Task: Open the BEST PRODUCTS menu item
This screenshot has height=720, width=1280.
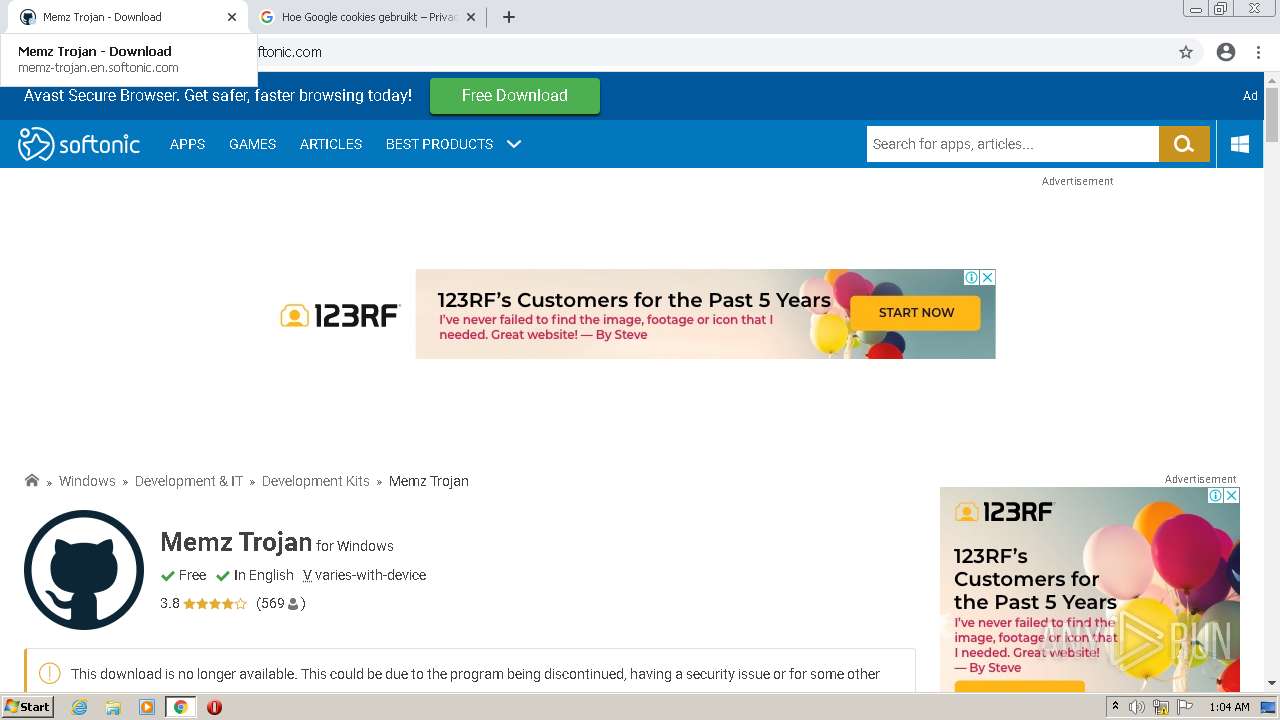Action: (439, 144)
